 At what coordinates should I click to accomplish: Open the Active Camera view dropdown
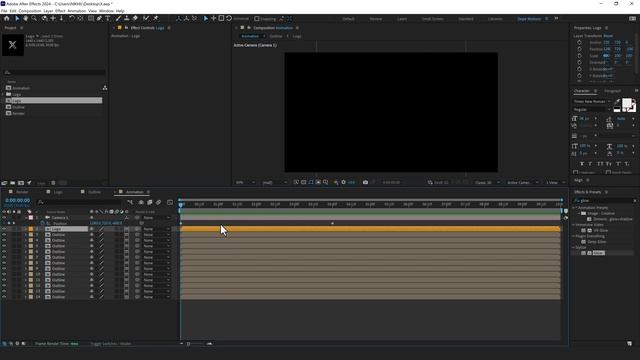523,182
